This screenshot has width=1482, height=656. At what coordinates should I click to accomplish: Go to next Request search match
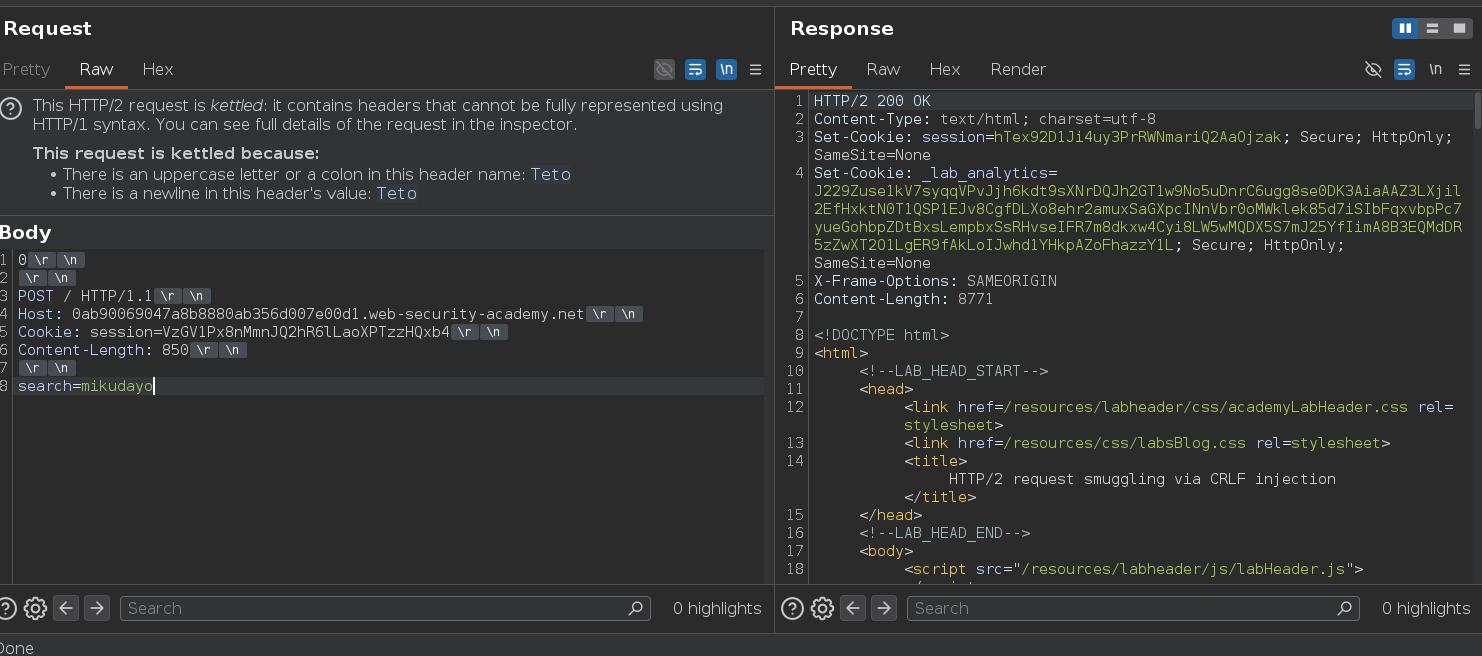(97, 608)
